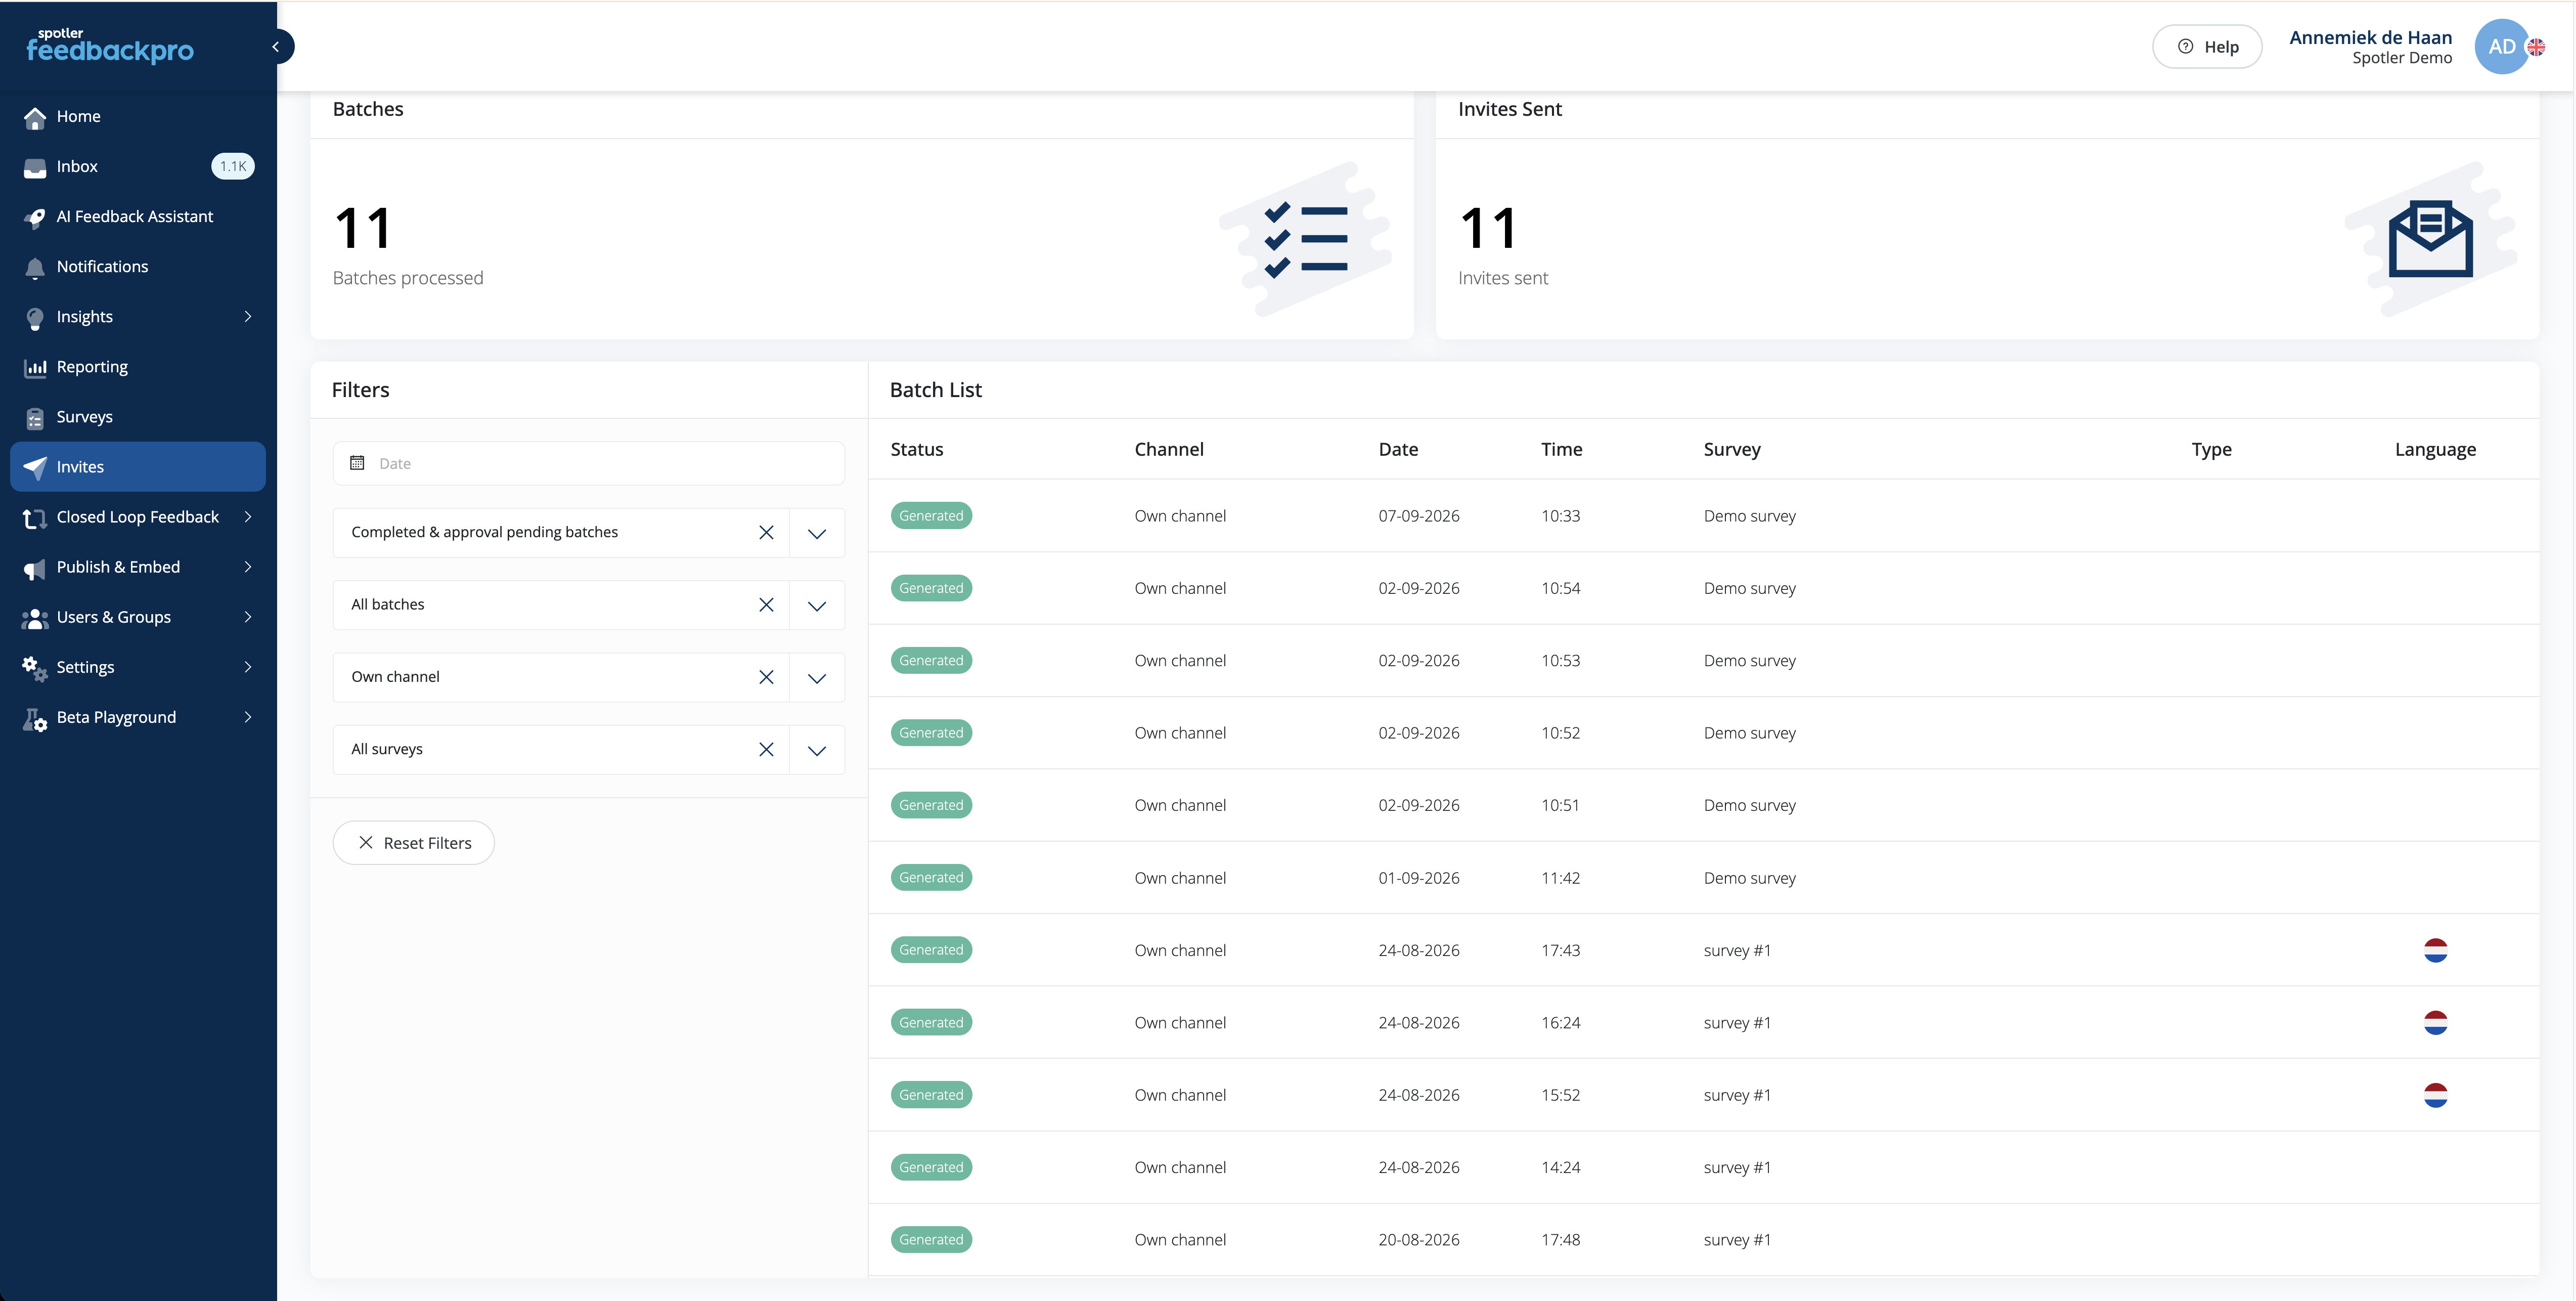Open the All surveys dropdown arrow
The image size is (2576, 1301).
817,750
